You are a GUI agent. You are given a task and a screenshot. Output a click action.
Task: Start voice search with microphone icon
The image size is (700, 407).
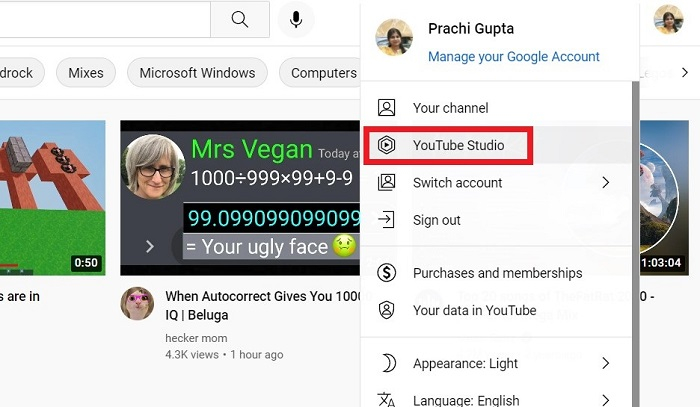coord(296,19)
